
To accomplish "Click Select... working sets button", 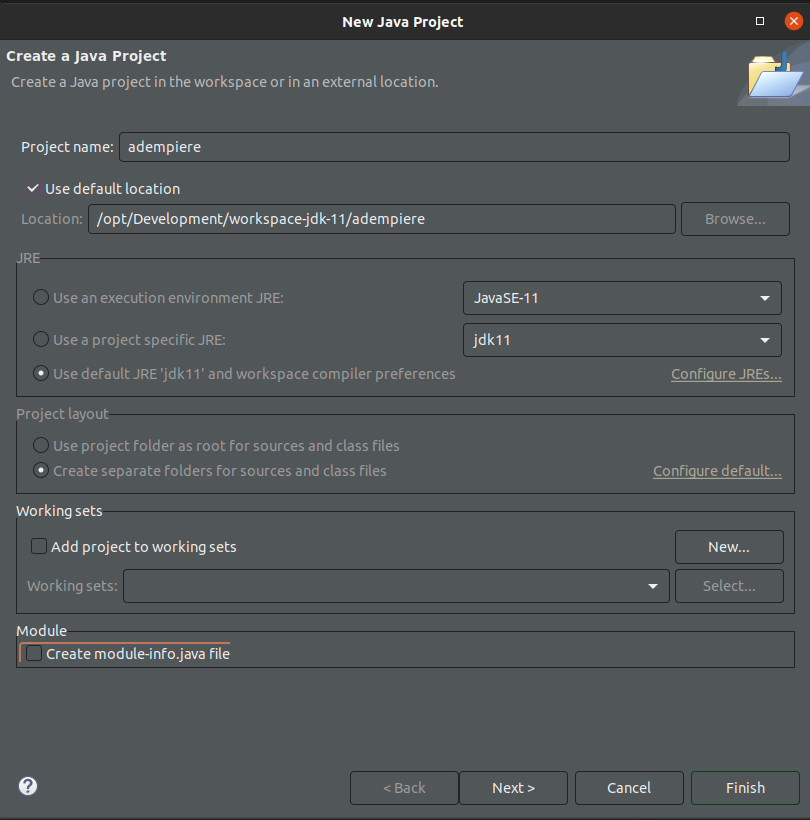I will click(x=729, y=586).
